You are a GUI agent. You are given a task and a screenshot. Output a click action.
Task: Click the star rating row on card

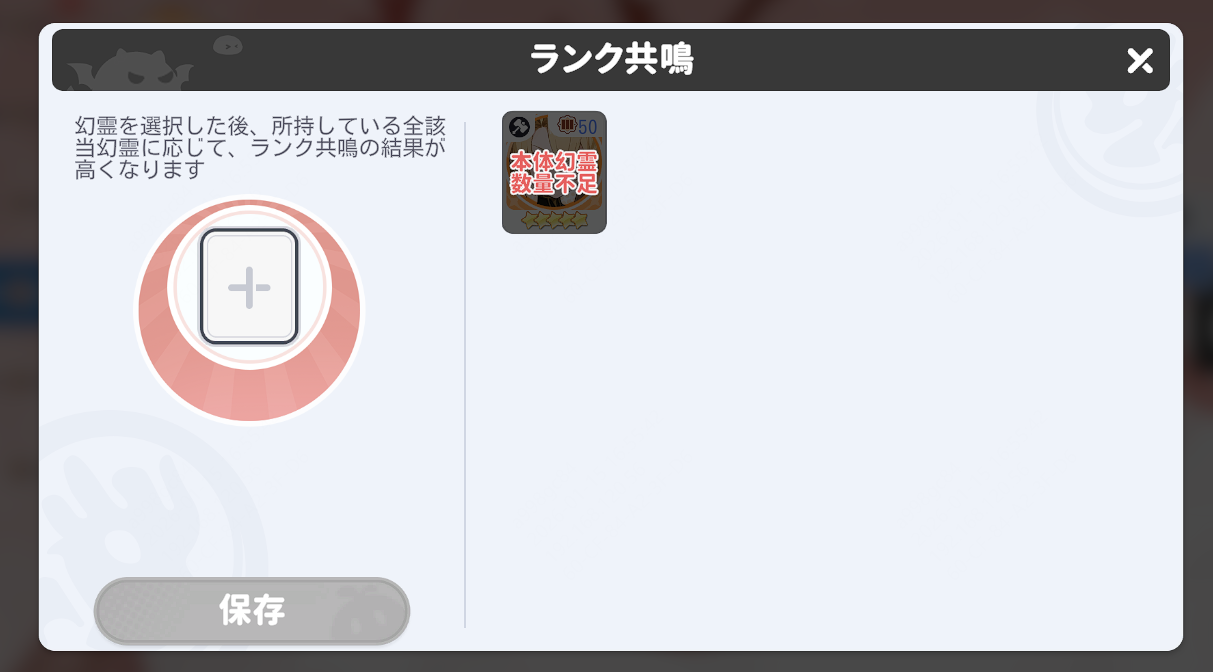point(554,220)
